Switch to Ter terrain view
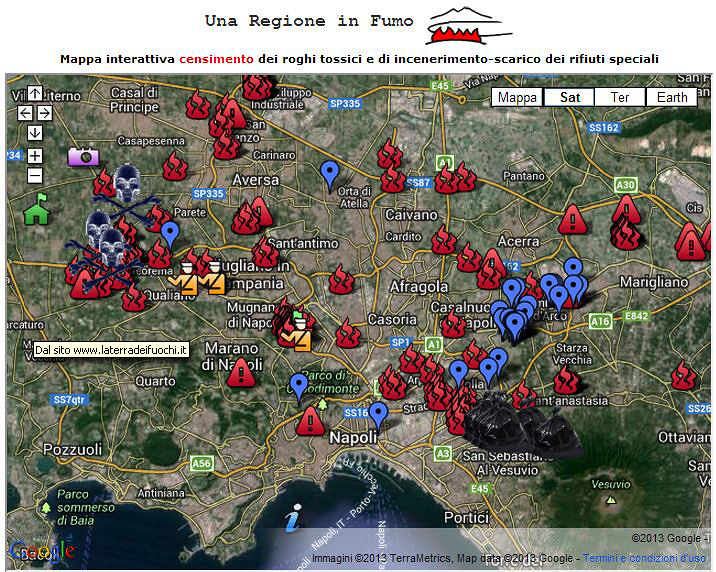The image size is (716, 572). coord(620,97)
